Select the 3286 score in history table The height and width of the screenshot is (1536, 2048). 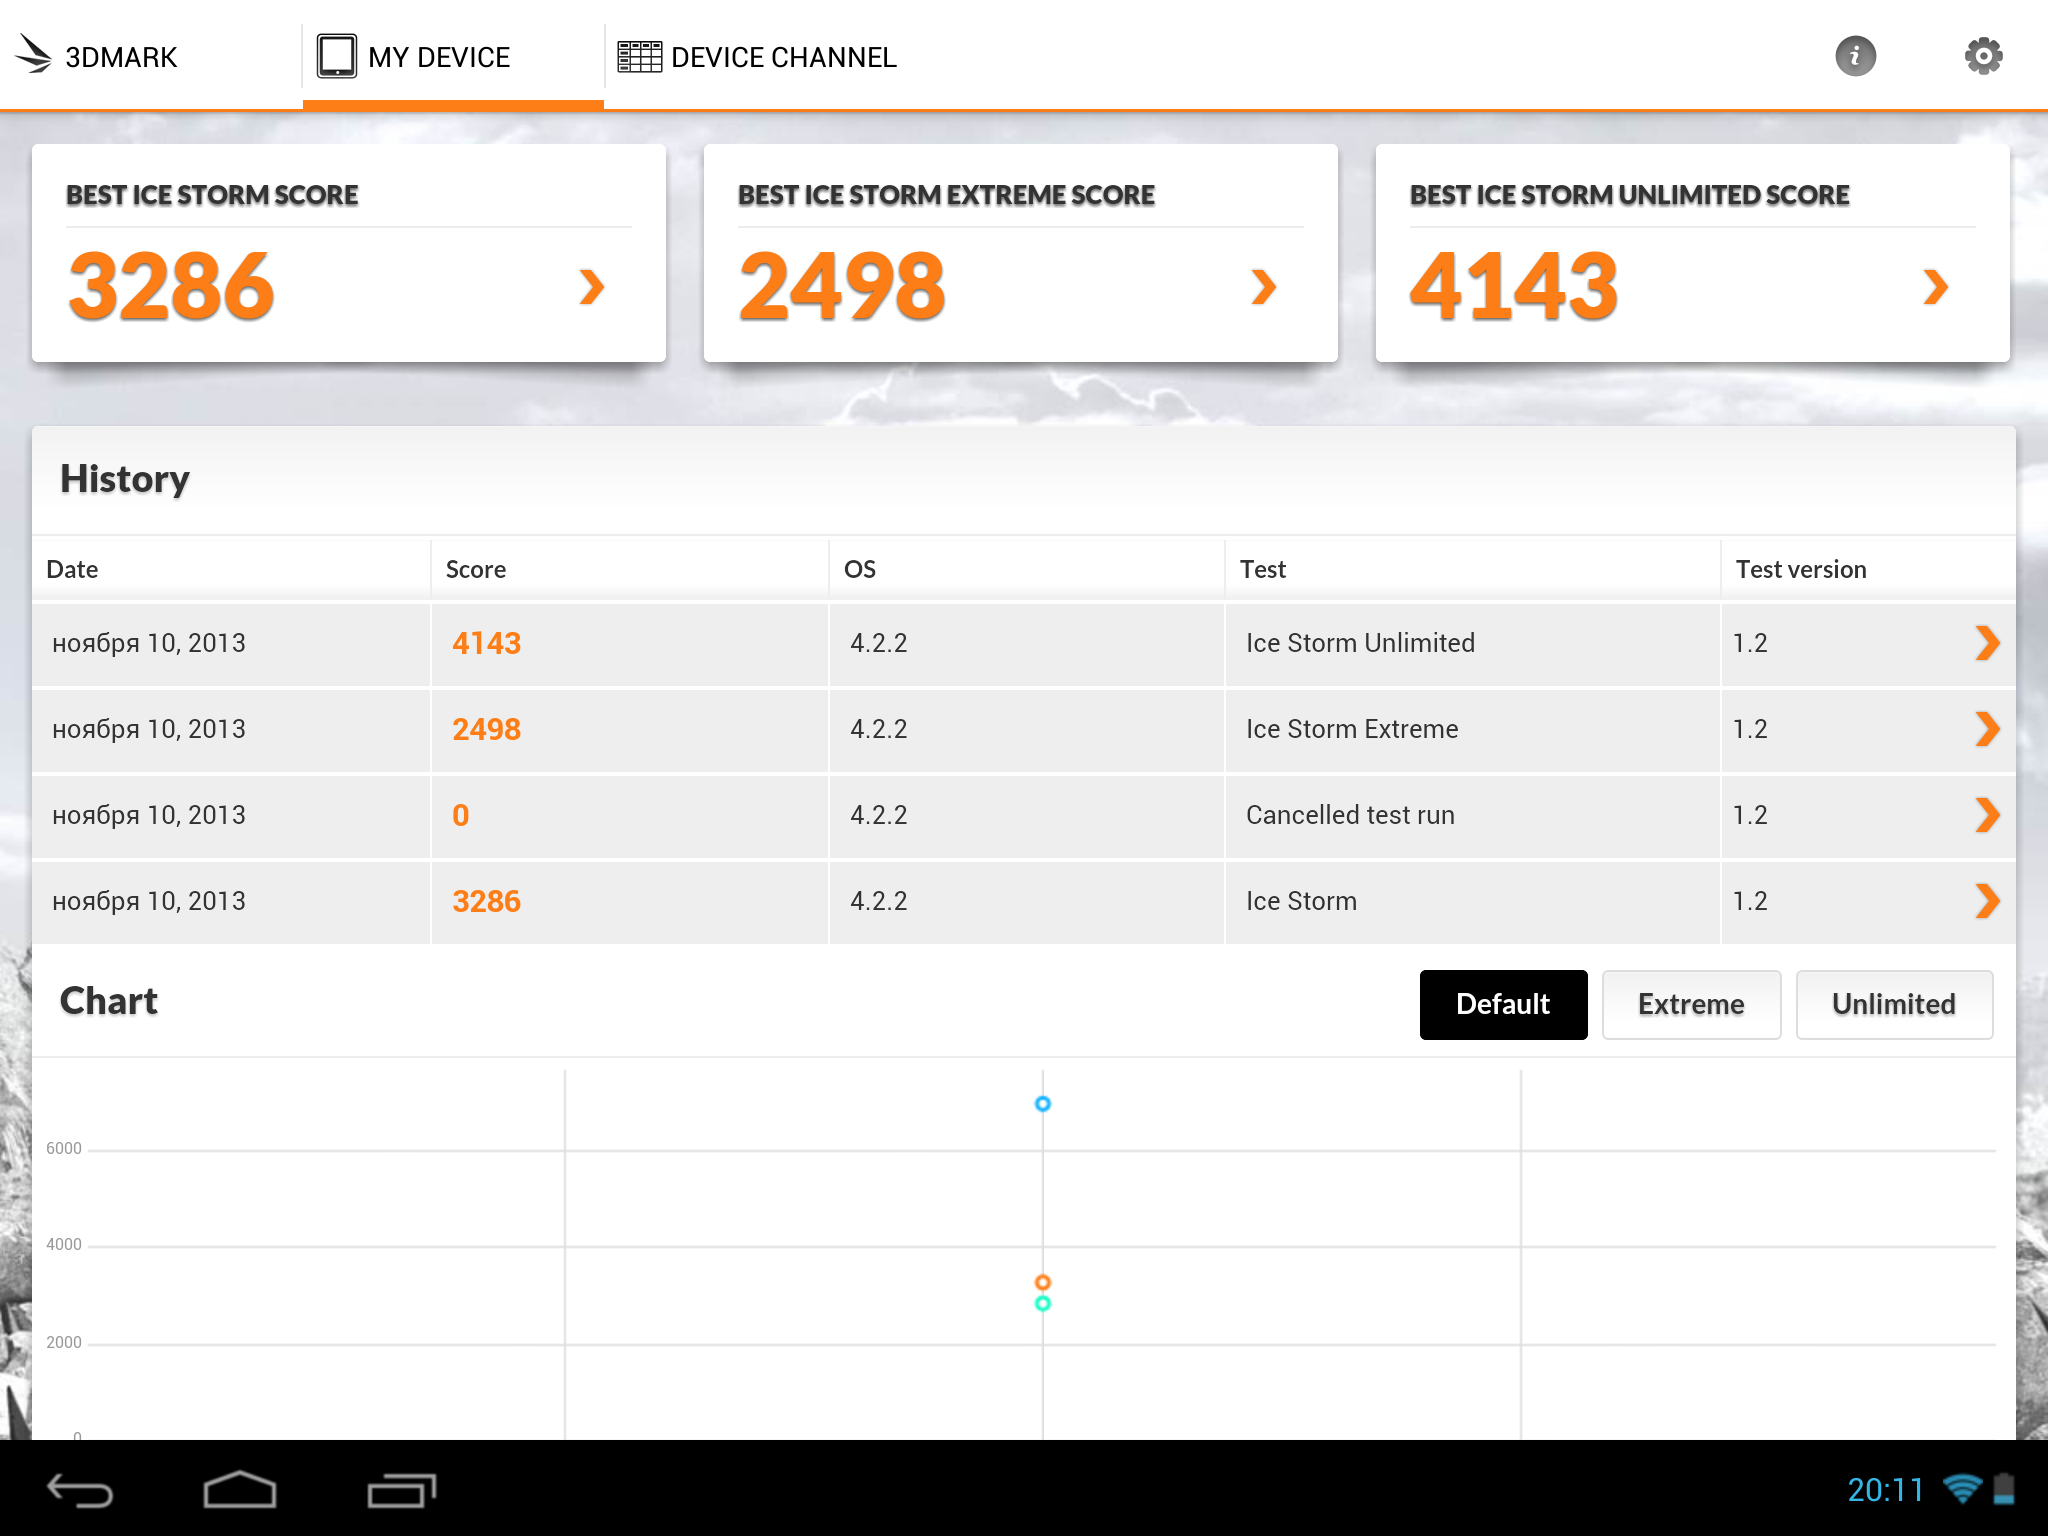click(486, 901)
